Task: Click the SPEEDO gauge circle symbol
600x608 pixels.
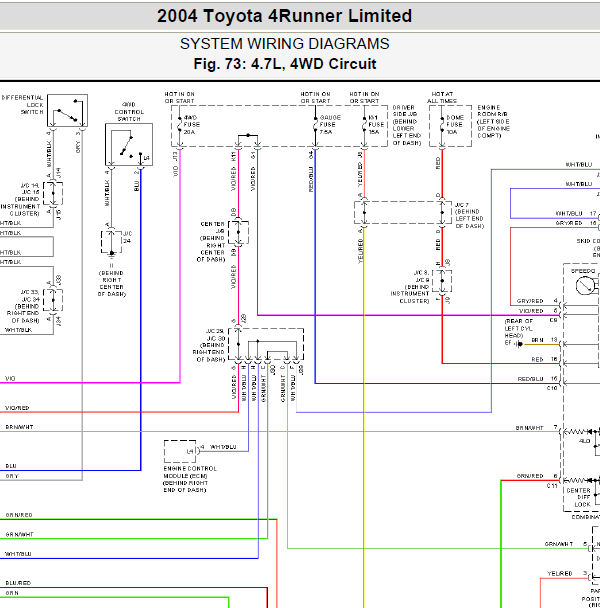Action: pyautogui.click(x=586, y=286)
